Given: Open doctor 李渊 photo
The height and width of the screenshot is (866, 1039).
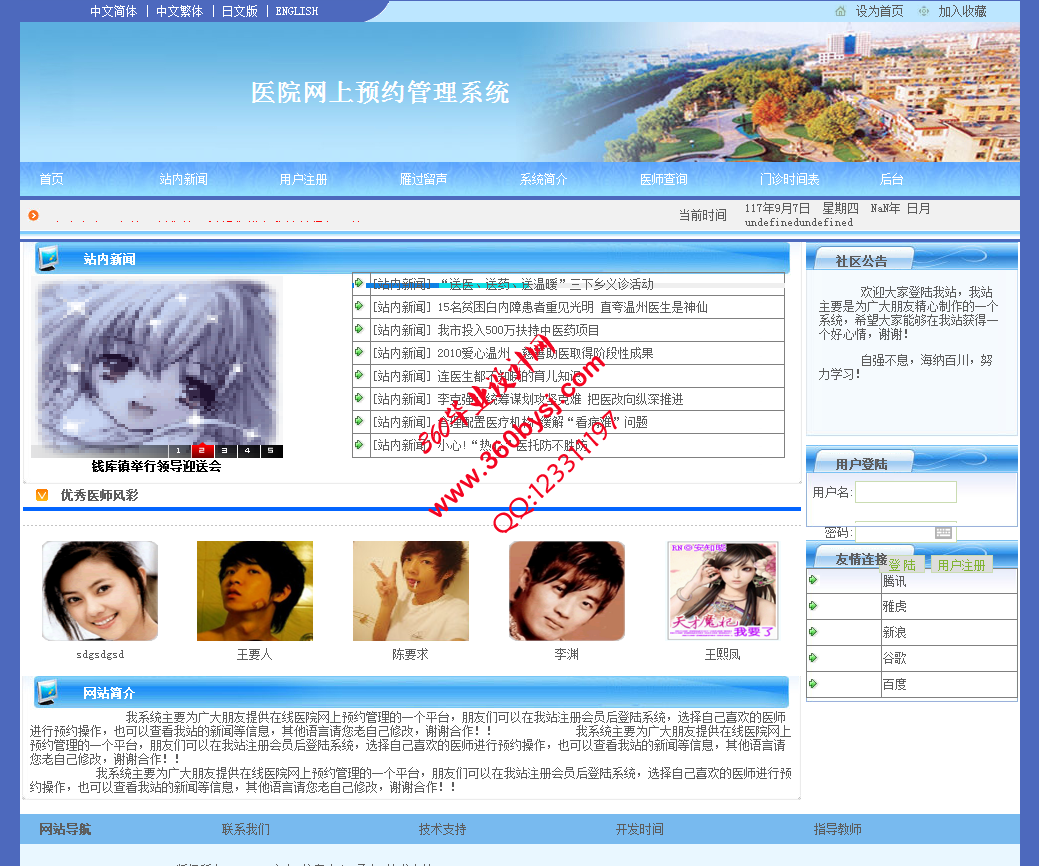Looking at the screenshot, I should click(567, 591).
